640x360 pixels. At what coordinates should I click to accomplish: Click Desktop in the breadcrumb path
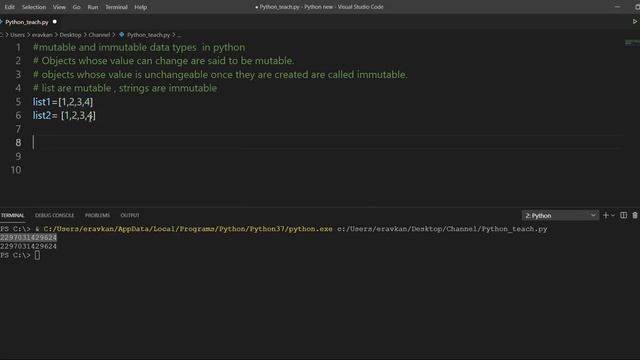(70, 35)
